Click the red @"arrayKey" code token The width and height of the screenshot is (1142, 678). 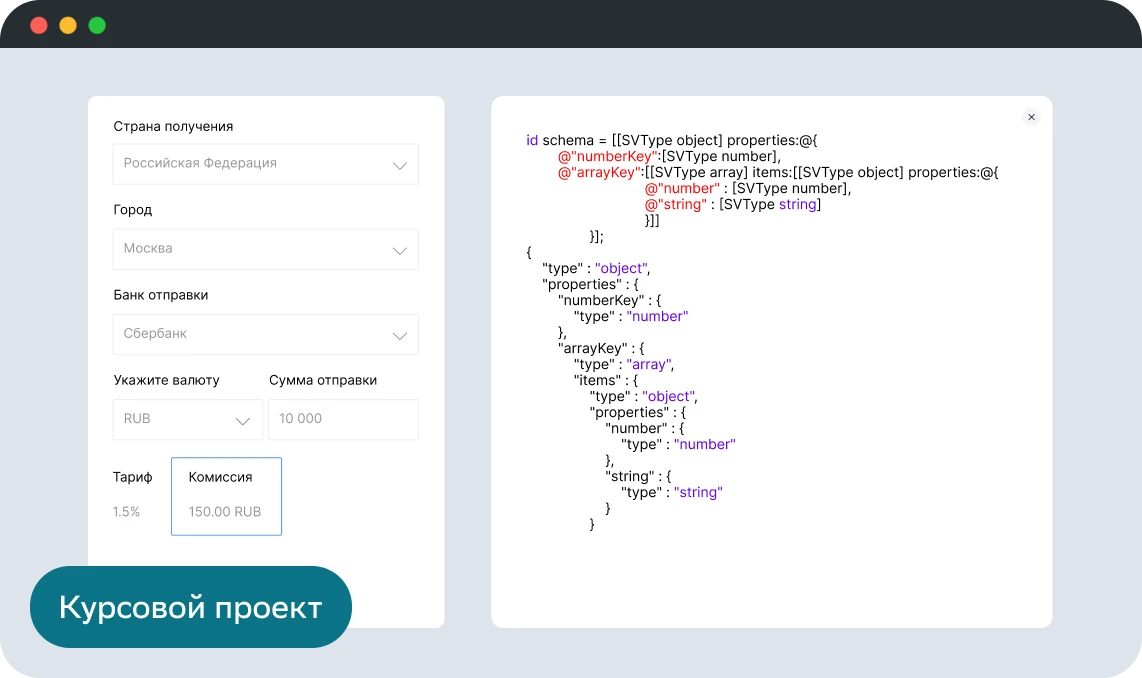click(x=600, y=172)
